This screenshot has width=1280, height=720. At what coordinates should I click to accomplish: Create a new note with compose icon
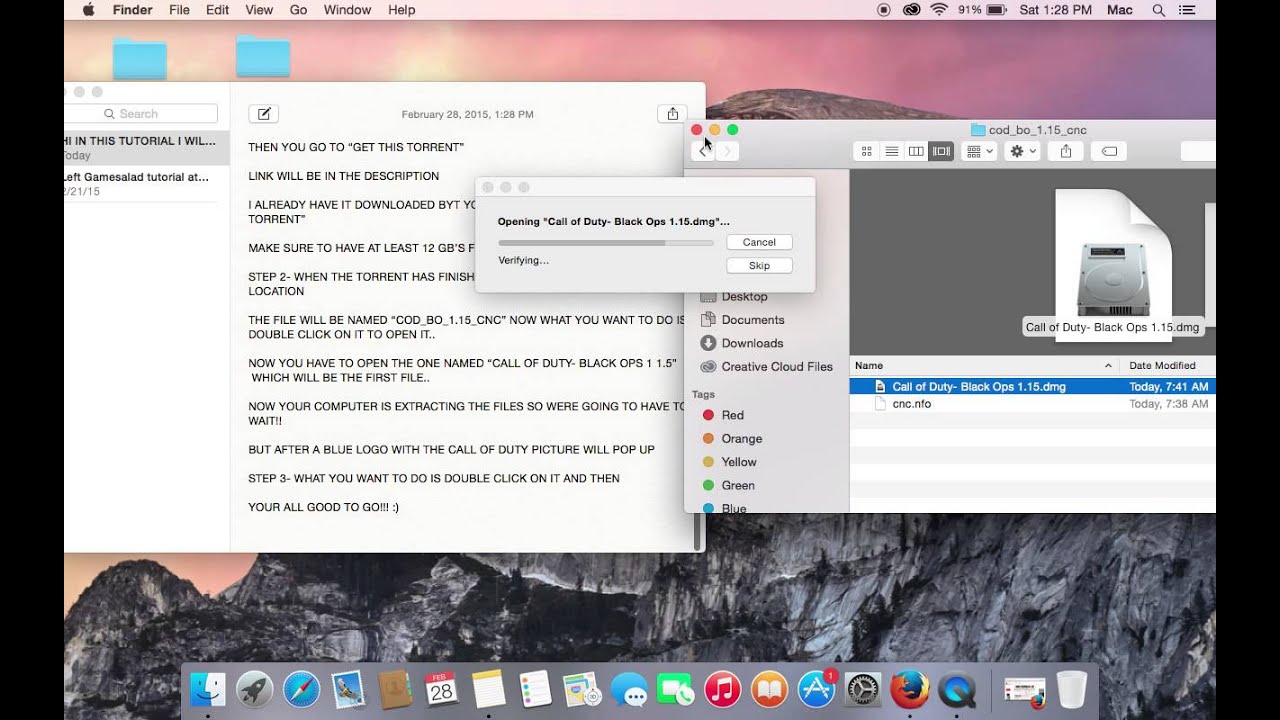(263, 114)
